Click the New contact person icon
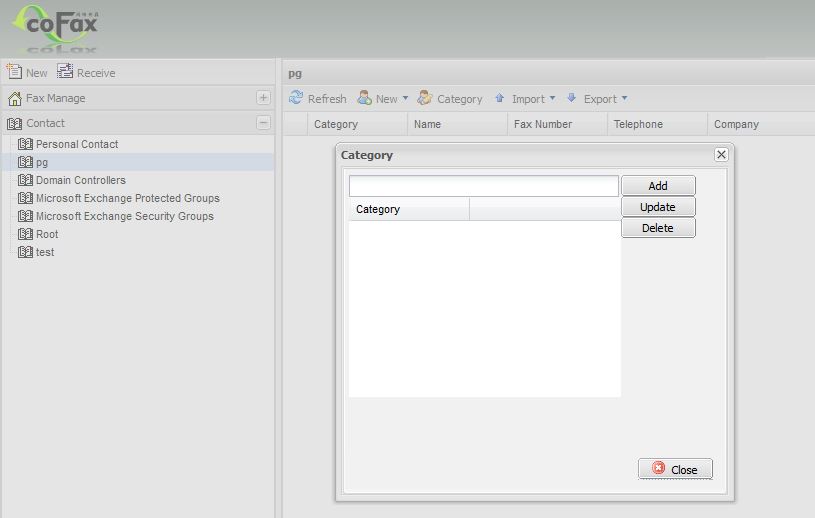Image resolution: width=815 pixels, height=518 pixels. (x=364, y=98)
